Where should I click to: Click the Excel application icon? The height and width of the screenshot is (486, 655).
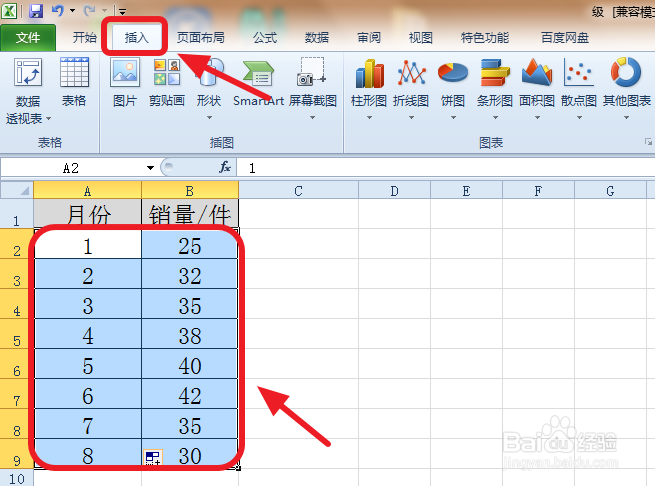pyautogui.click(x=9, y=10)
